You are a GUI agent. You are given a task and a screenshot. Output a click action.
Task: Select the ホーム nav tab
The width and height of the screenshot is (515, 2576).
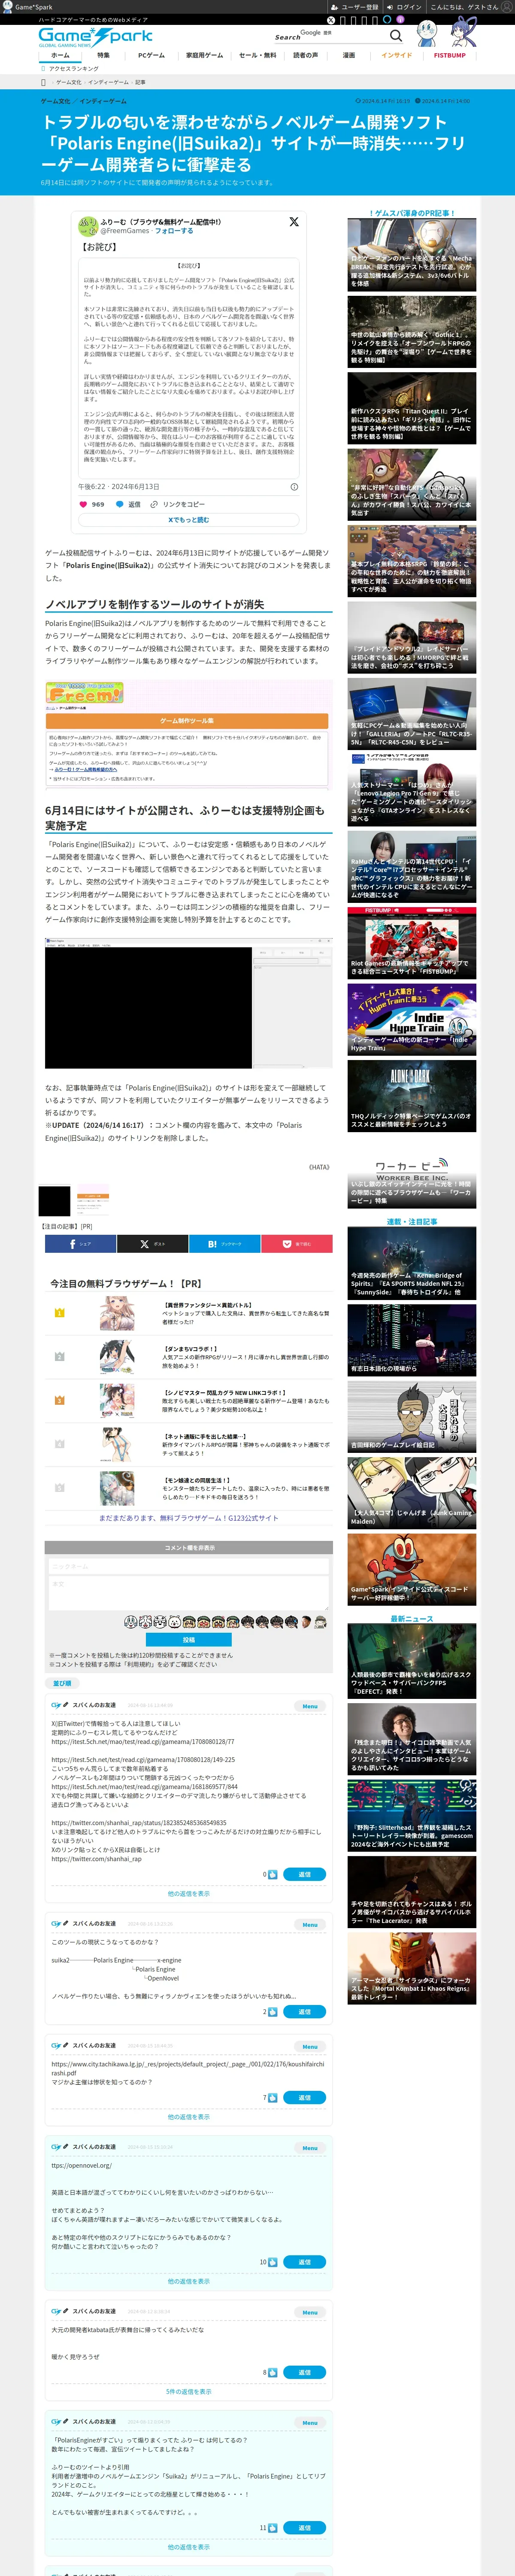click(61, 56)
